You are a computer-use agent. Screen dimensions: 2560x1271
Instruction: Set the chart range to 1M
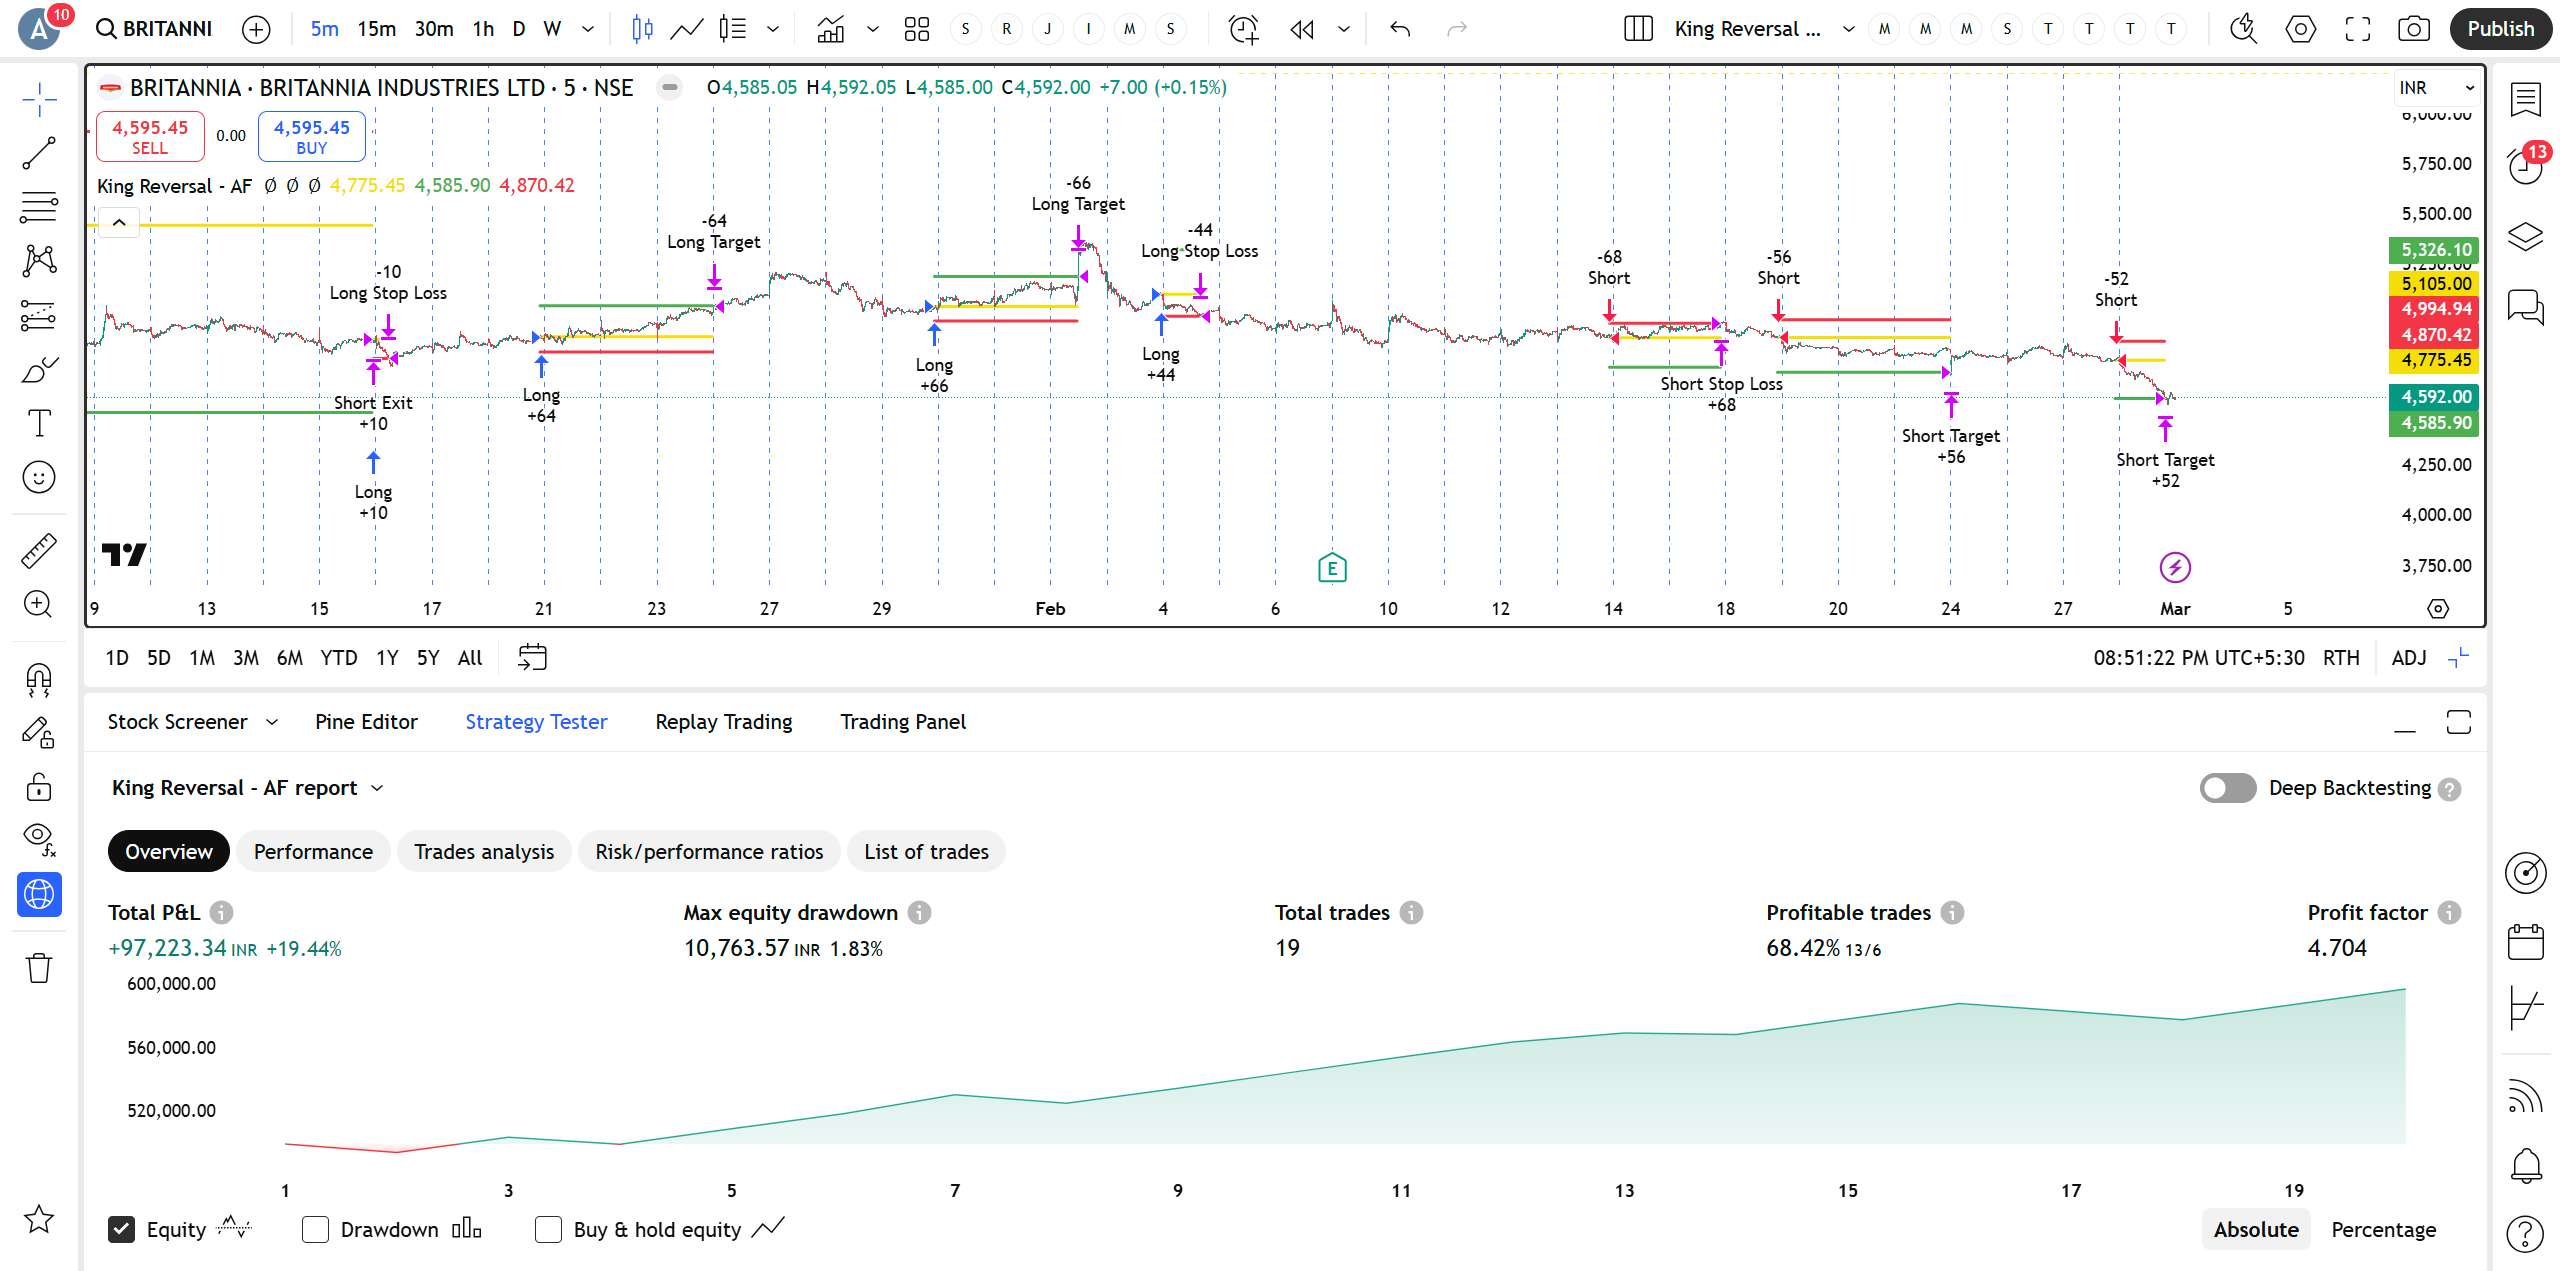202,658
